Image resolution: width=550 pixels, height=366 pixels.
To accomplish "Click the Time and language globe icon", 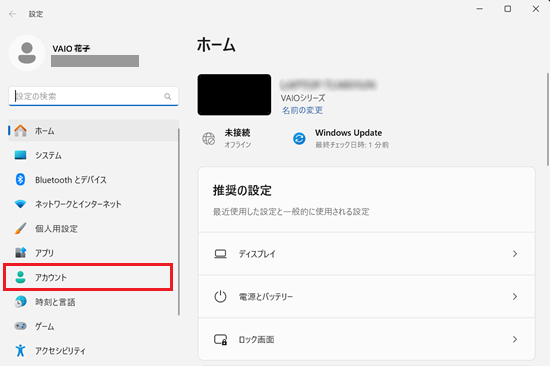I will (20, 301).
